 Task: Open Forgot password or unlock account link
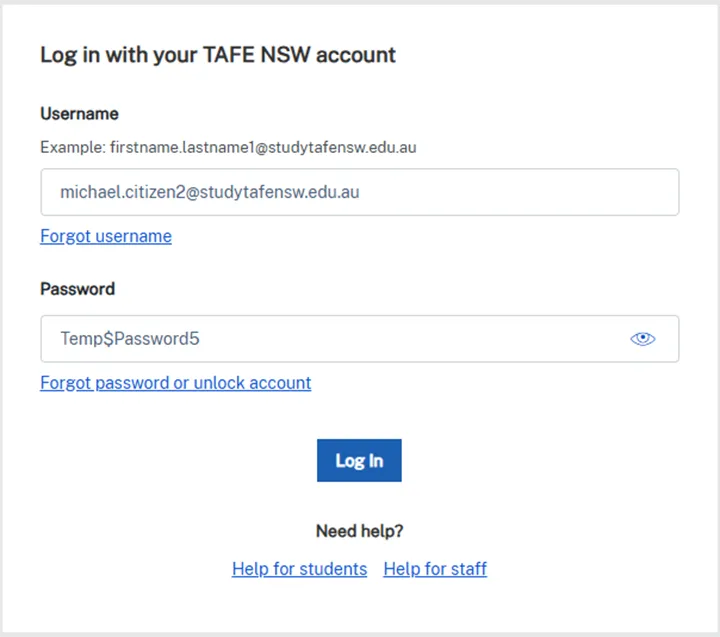(176, 383)
